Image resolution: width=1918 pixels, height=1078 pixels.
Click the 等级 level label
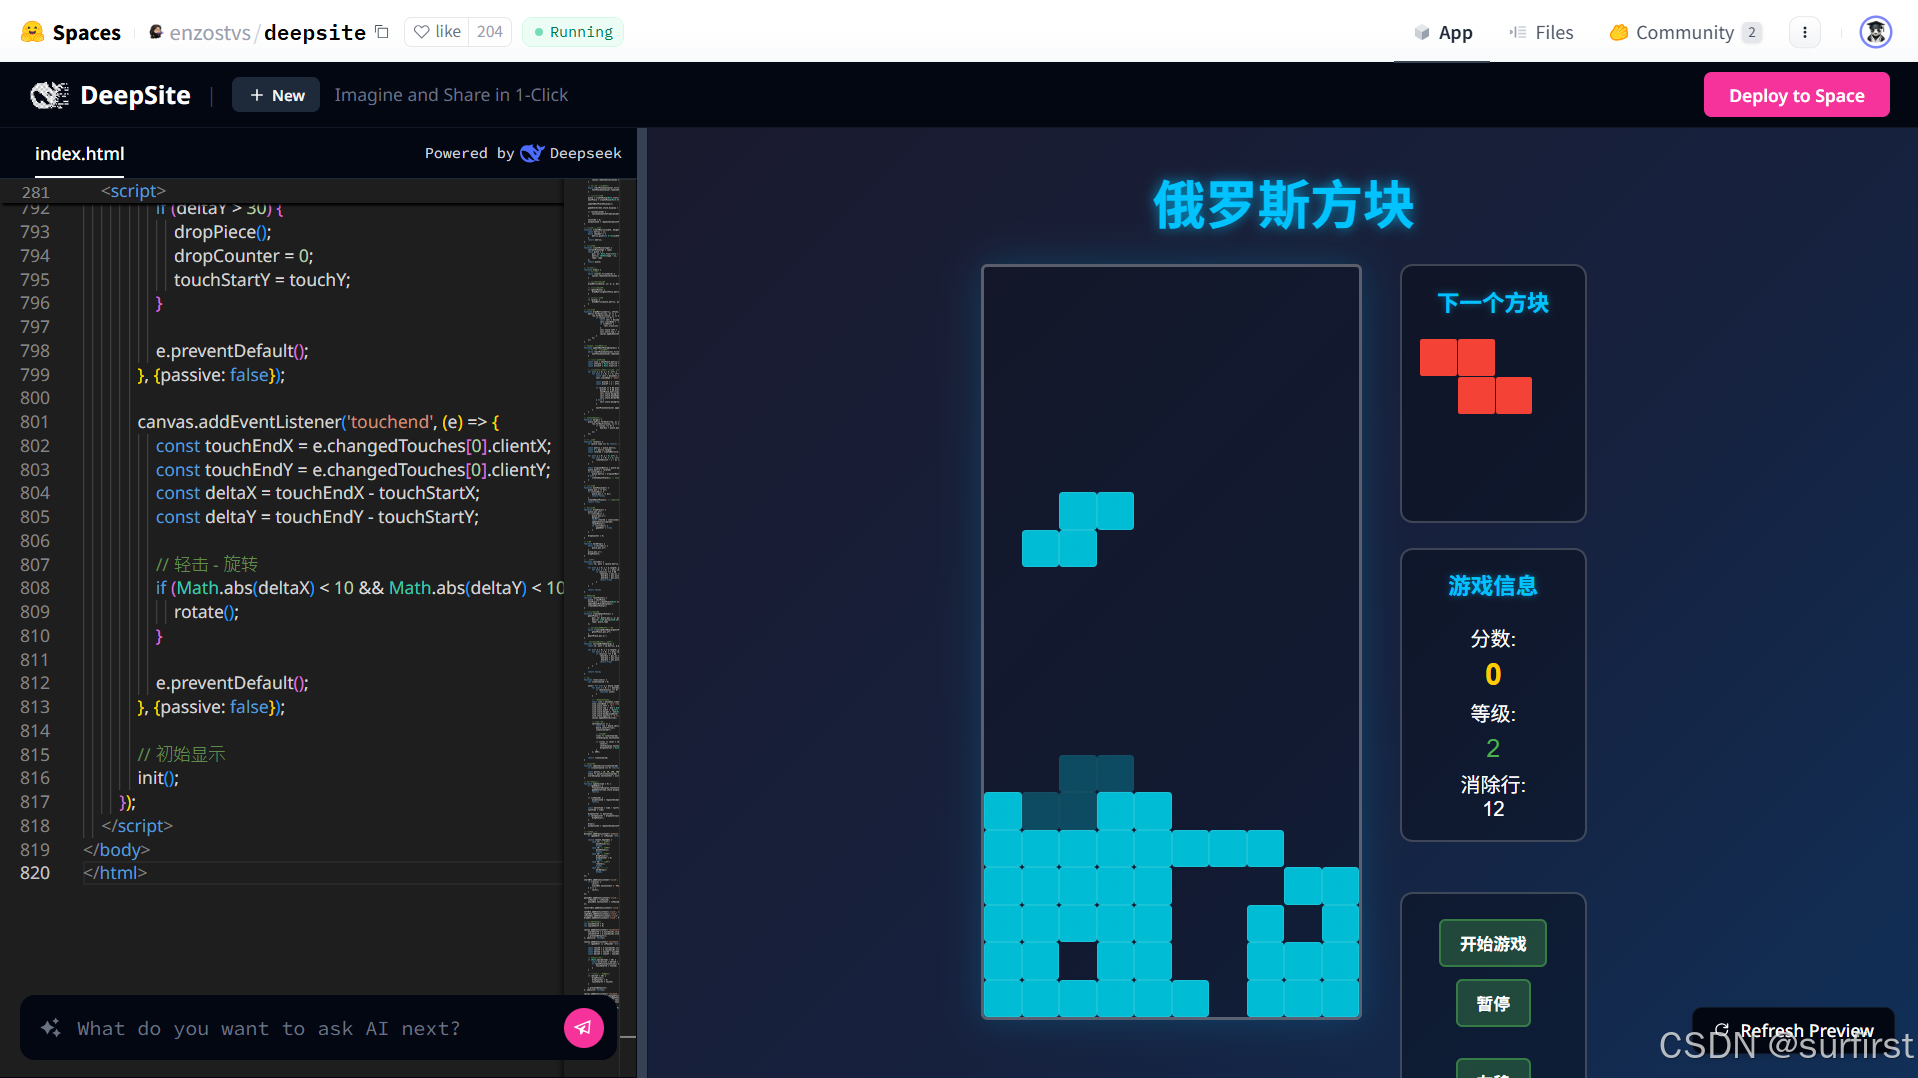click(1492, 714)
